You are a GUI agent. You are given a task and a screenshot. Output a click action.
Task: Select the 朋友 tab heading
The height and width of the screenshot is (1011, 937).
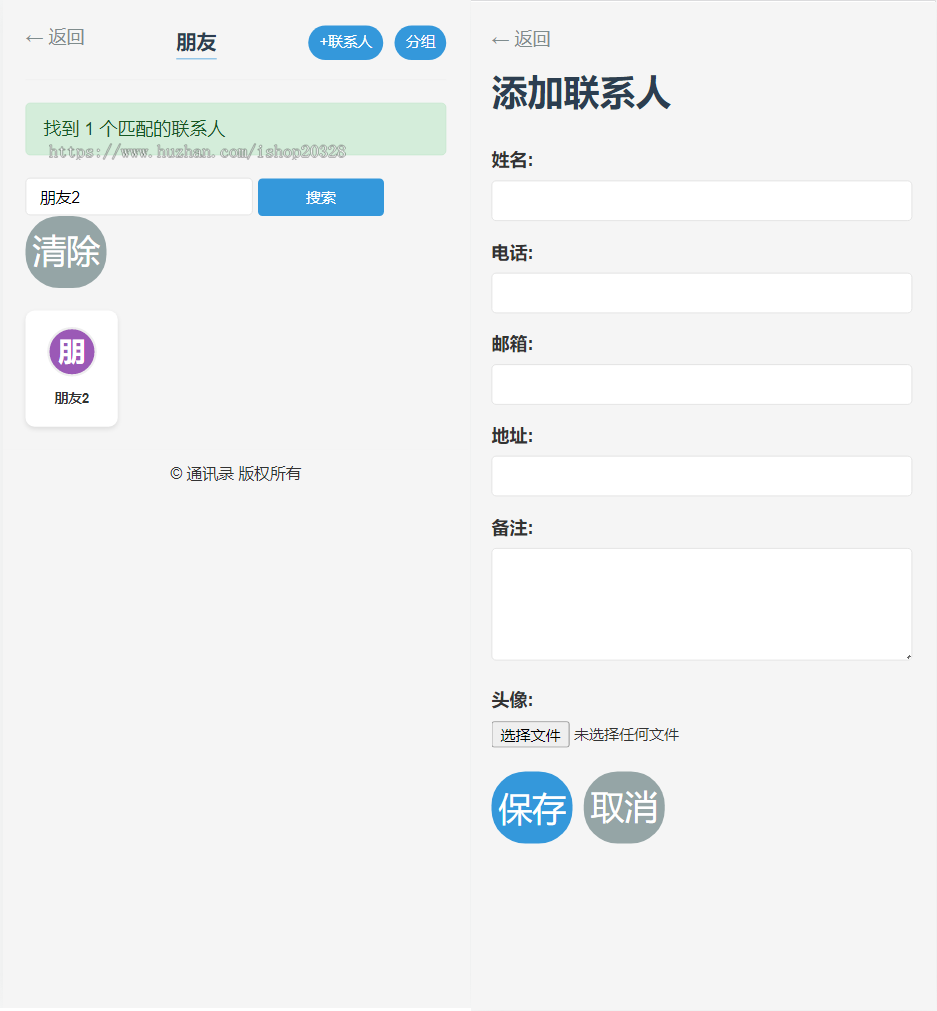pos(196,43)
